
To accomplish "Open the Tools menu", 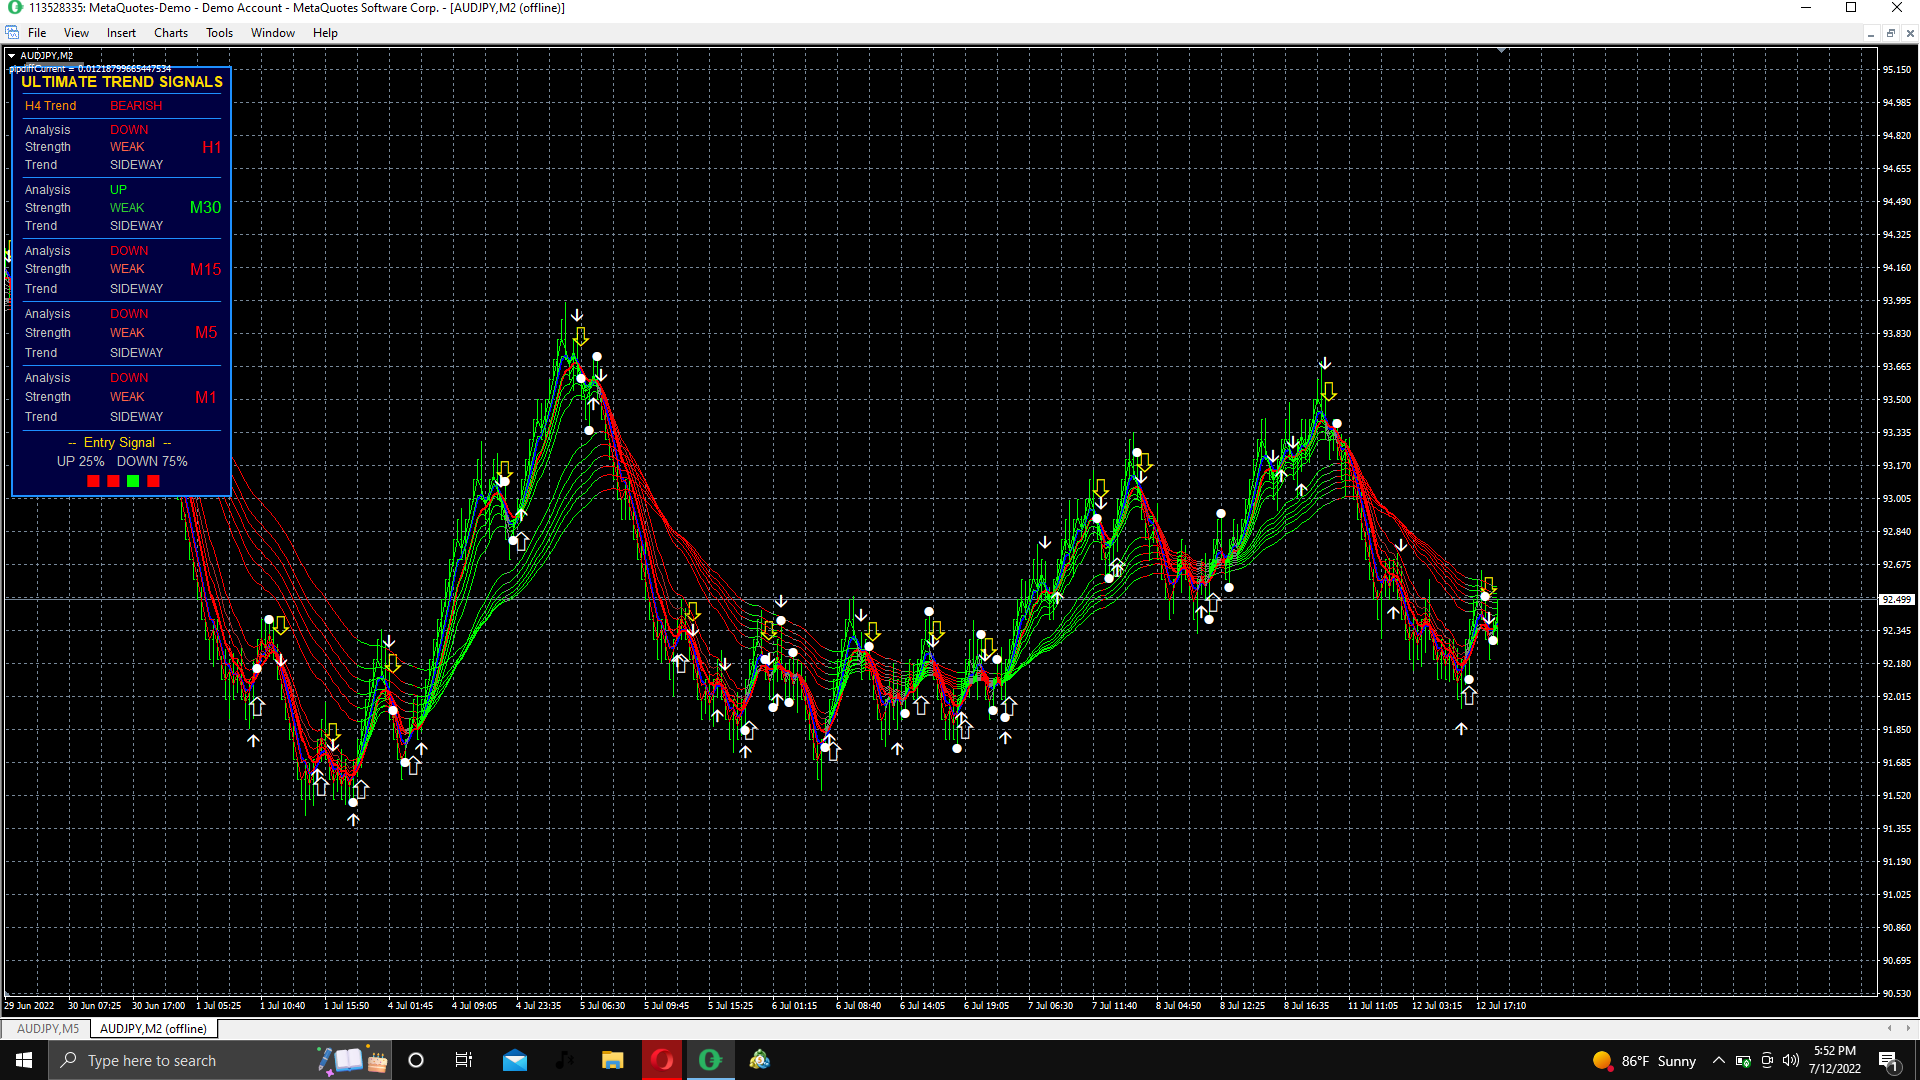I will coord(219,33).
